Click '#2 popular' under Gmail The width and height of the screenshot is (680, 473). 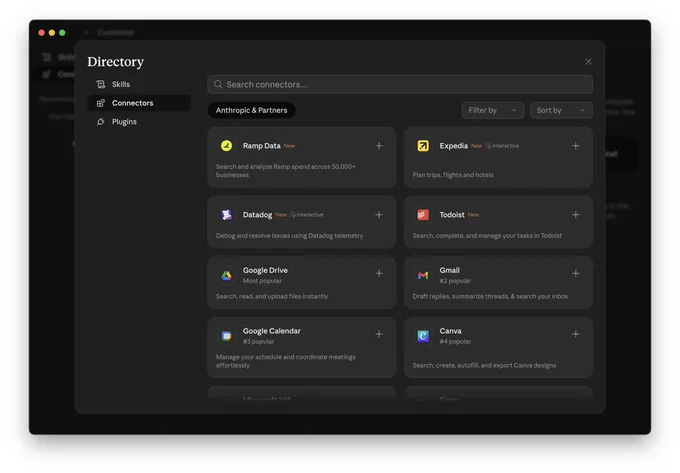pos(455,281)
